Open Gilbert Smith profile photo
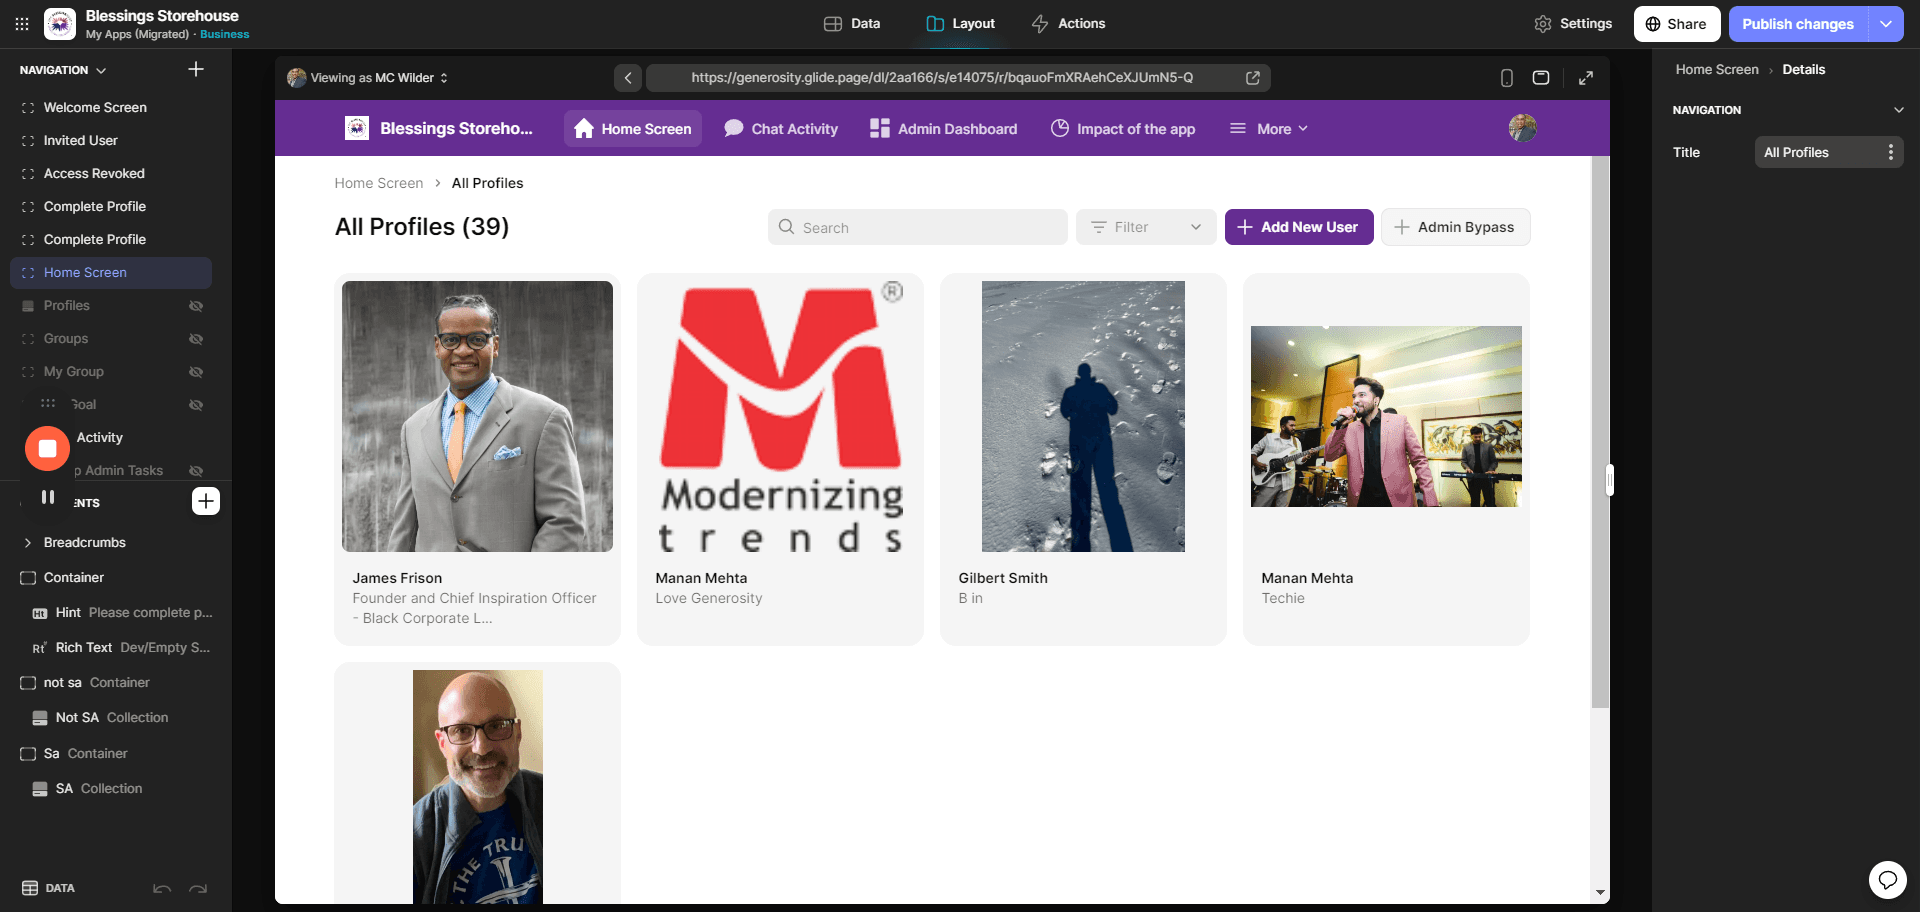The width and height of the screenshot is (1920, 912). click(x=1083, y=416)
